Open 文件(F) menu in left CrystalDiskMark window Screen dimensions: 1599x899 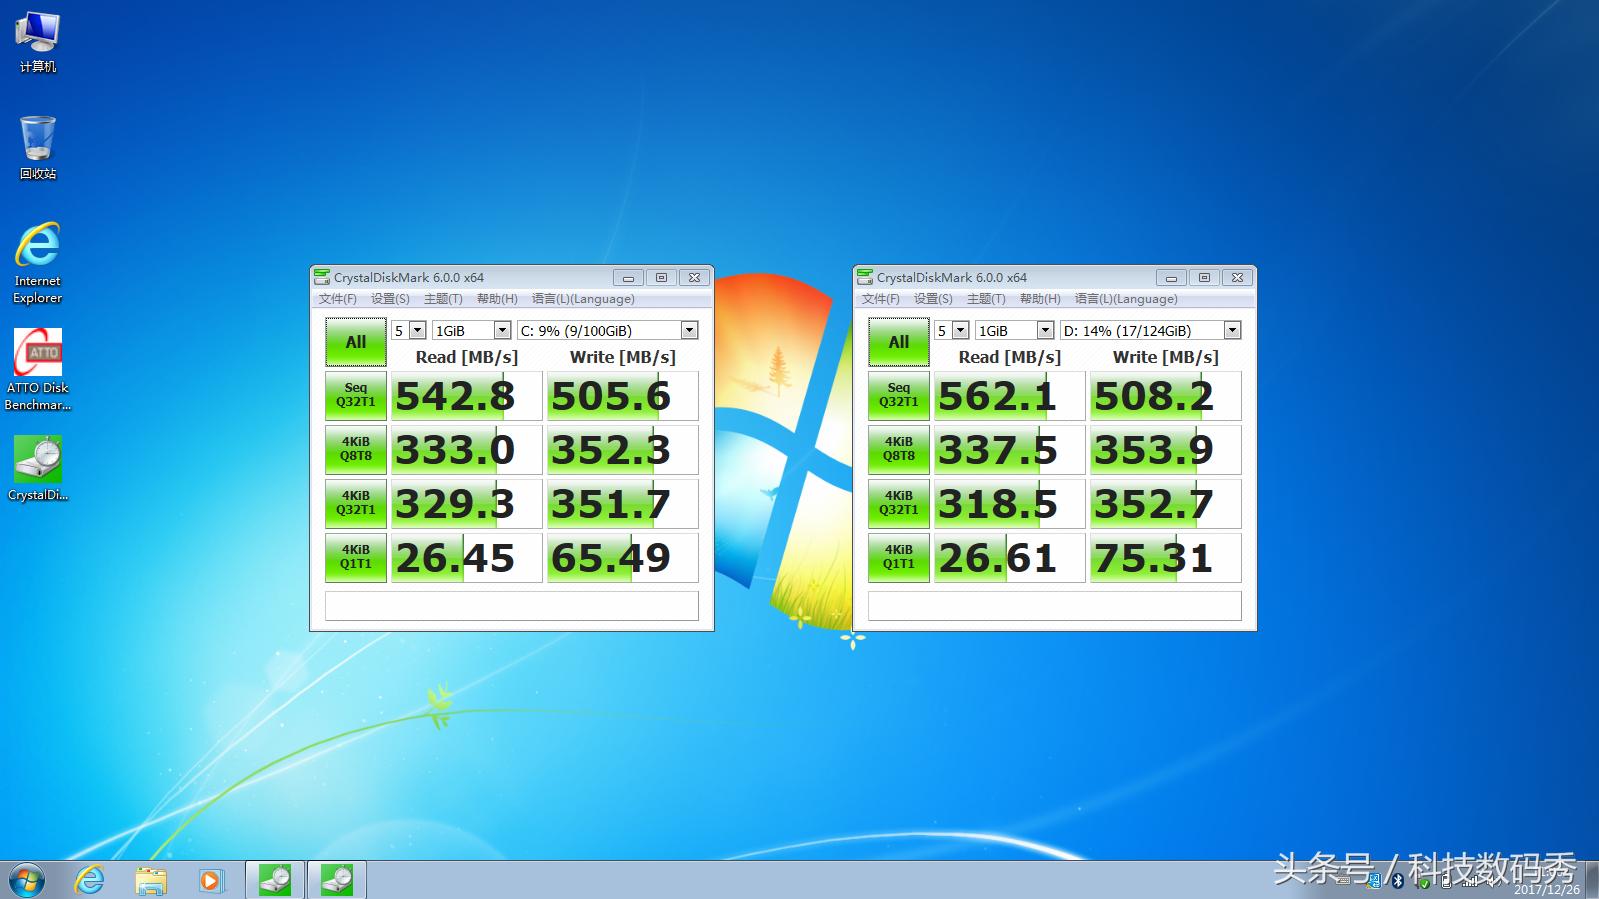click(x=337, y=299)
